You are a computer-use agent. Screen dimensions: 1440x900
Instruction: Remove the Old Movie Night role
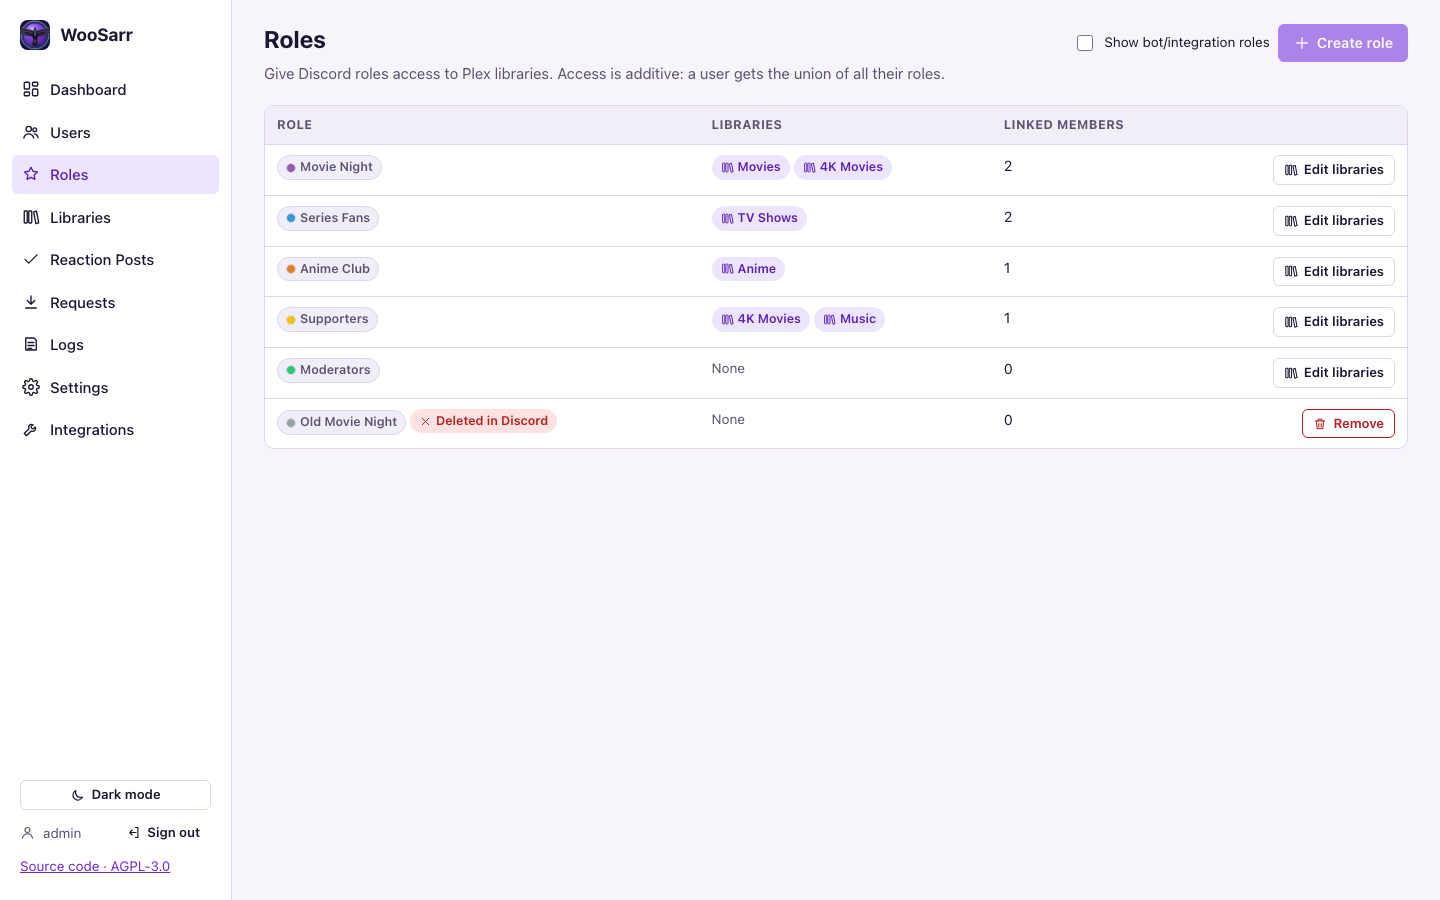click(1348, 424)
